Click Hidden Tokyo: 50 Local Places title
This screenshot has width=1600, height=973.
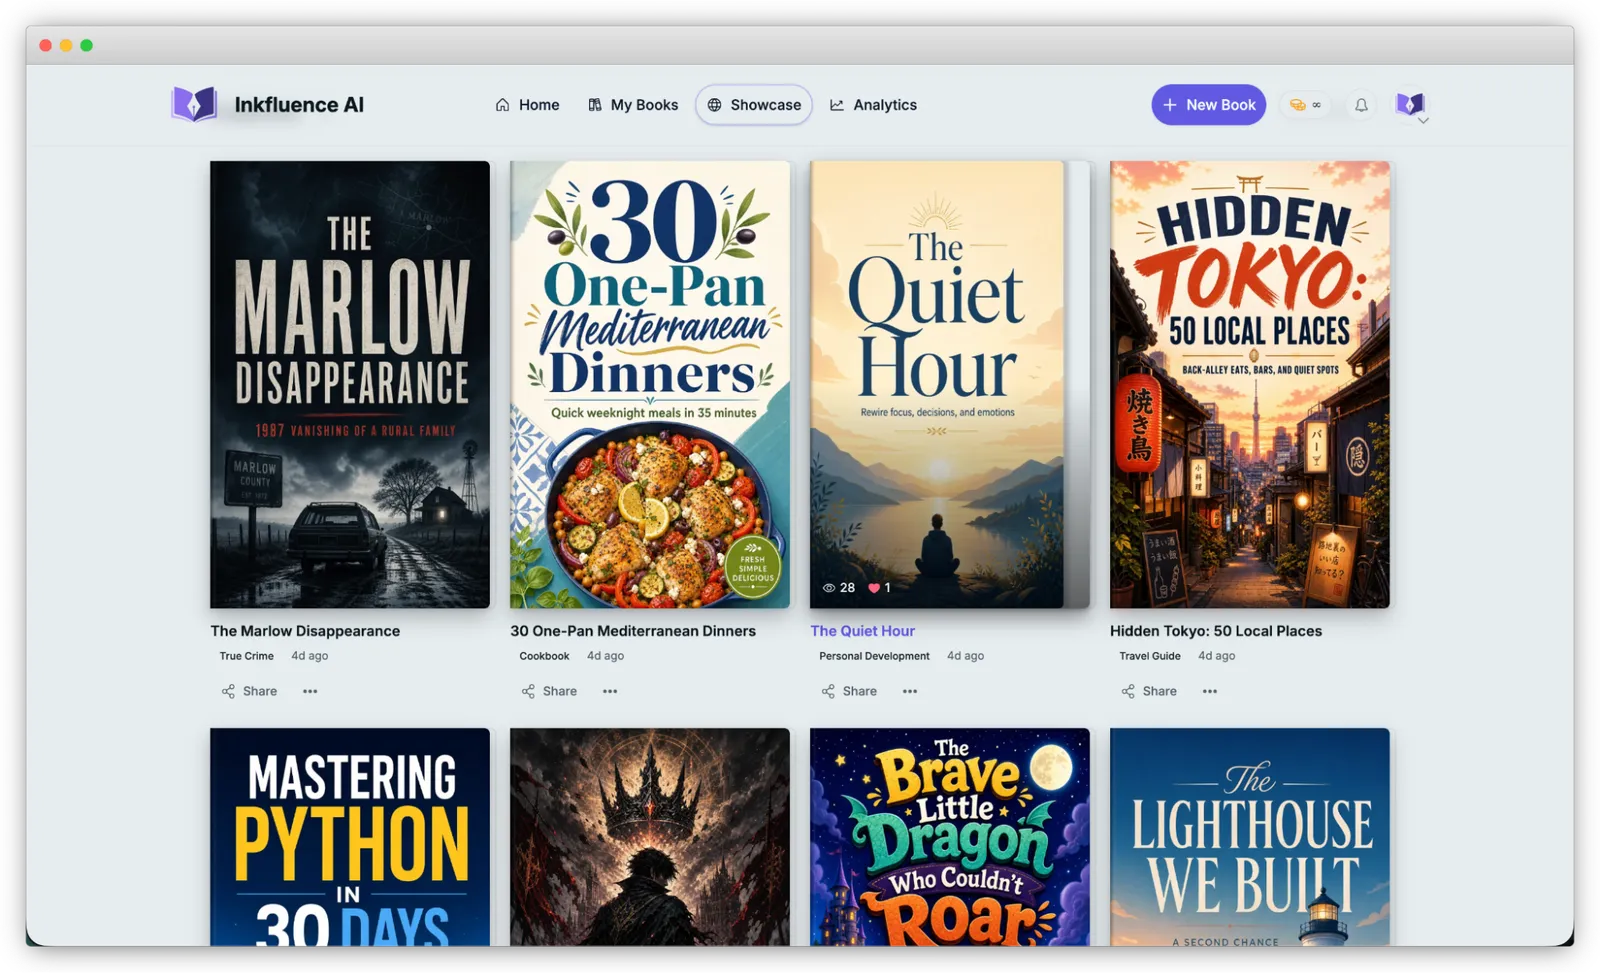(1216, 631)
